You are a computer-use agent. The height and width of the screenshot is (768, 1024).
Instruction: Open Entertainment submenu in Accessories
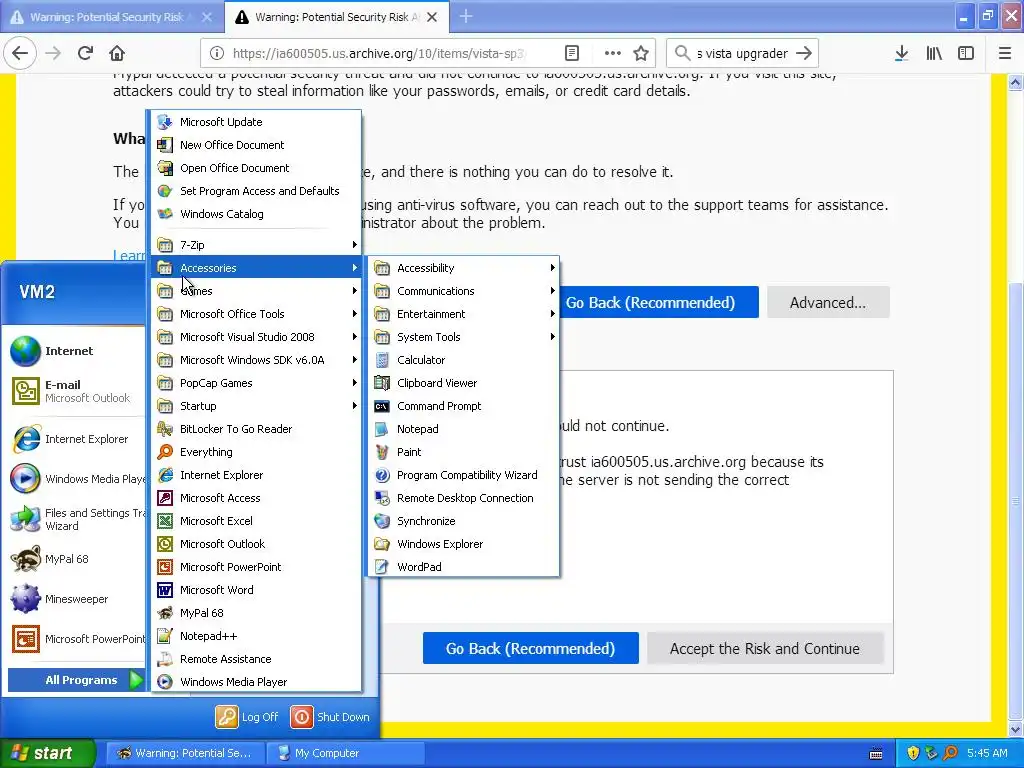point(464,313)
